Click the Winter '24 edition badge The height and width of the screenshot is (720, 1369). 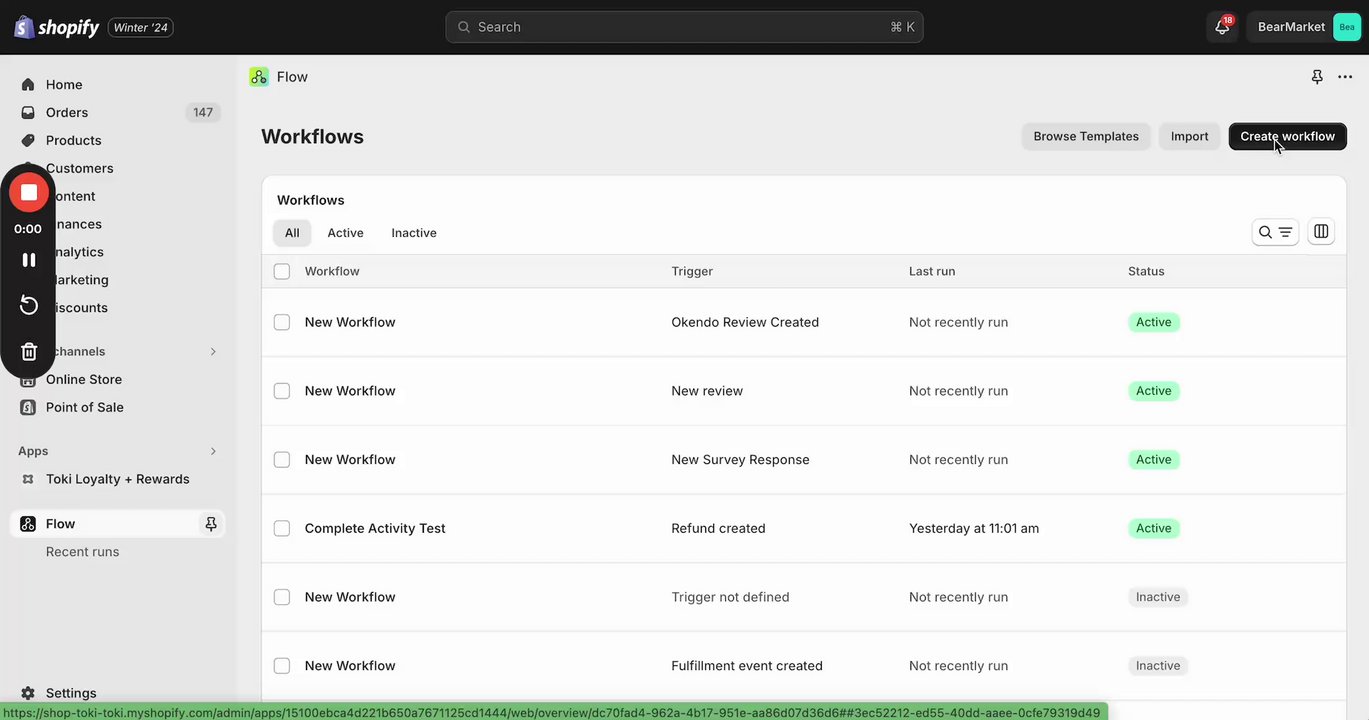[140, 27]
